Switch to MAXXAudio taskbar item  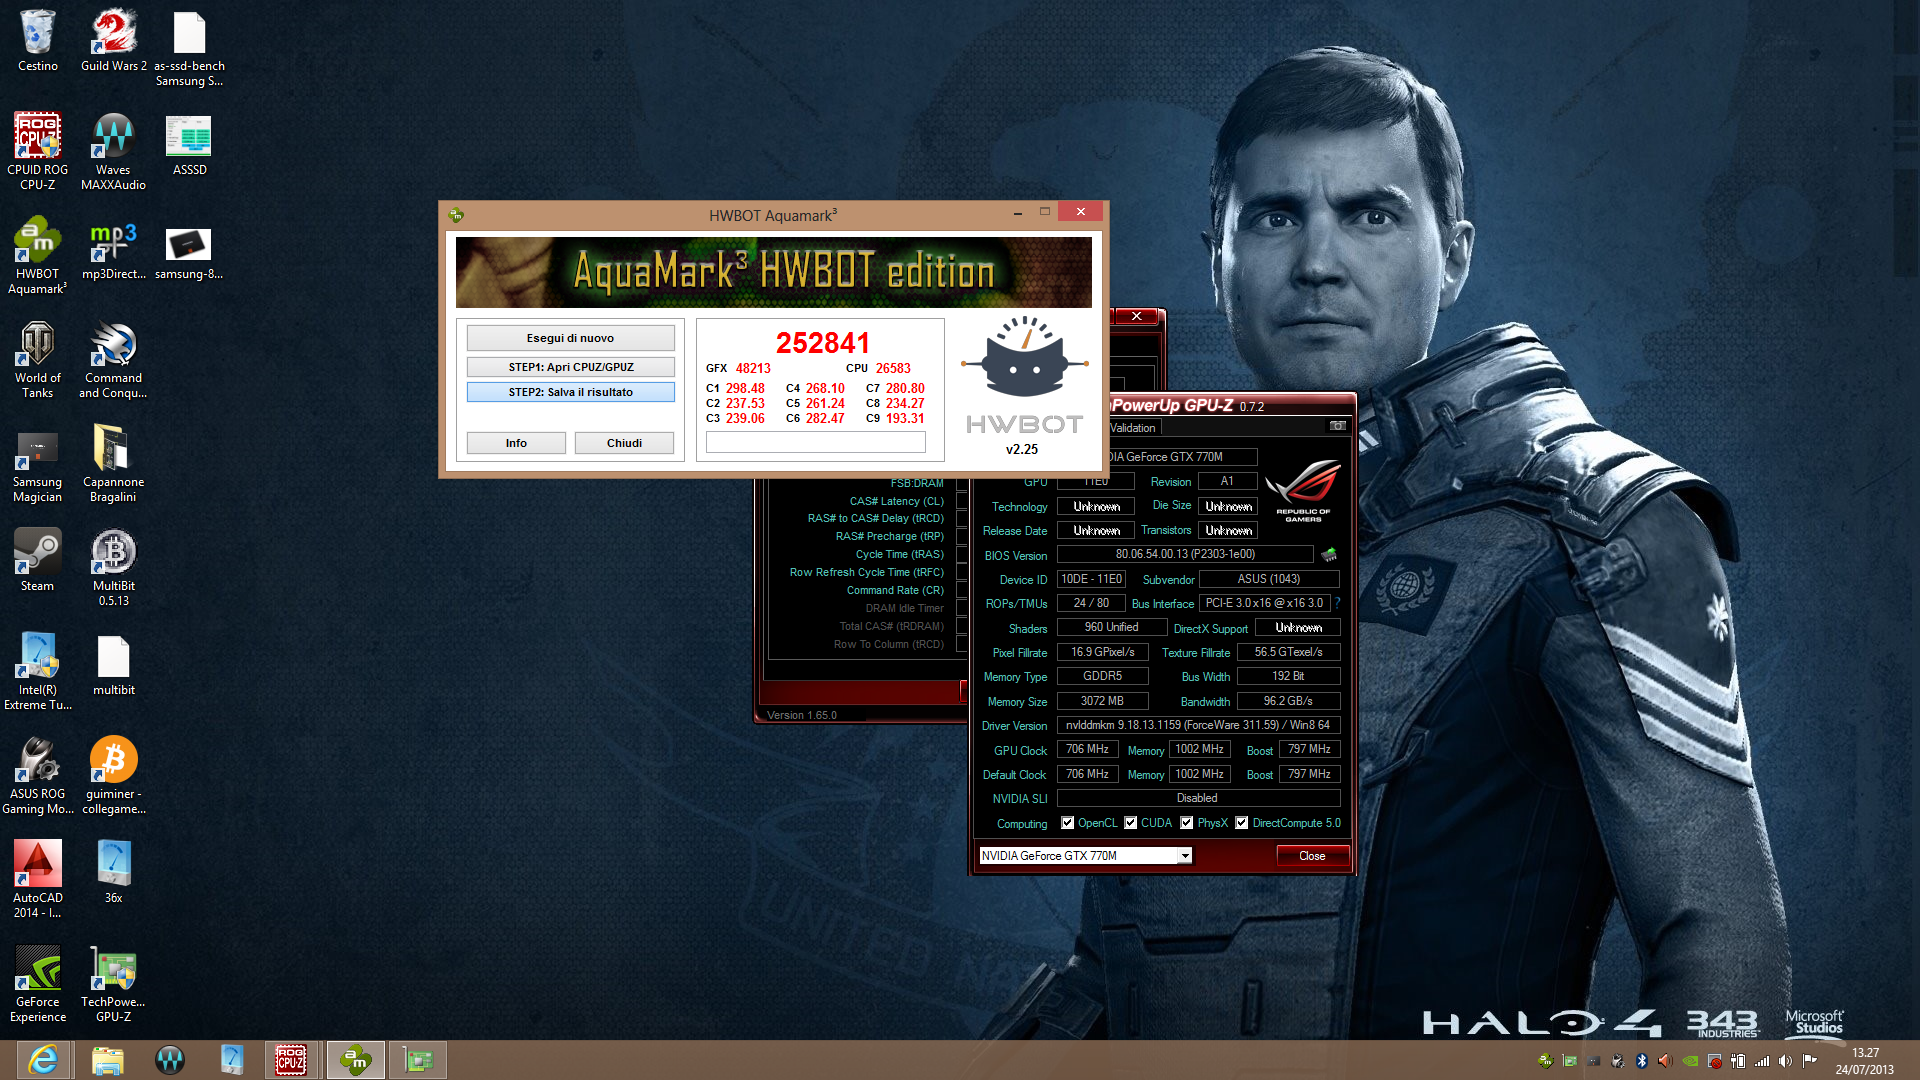pos(170,1060)
